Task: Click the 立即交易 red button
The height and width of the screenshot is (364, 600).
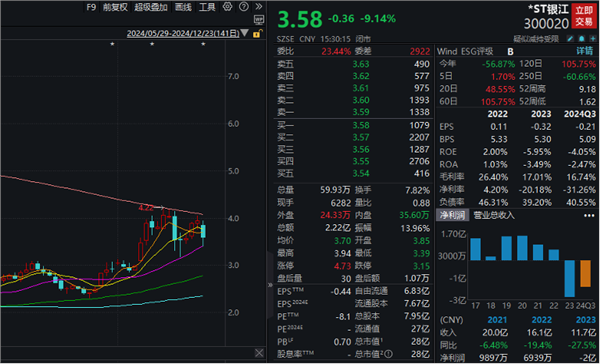Action: click(584, 15)
